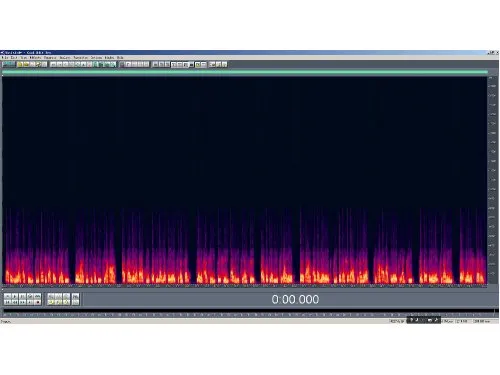Click the Zoom Out Full button
This screenshot has height=375, width=500.
coord(66,296)
